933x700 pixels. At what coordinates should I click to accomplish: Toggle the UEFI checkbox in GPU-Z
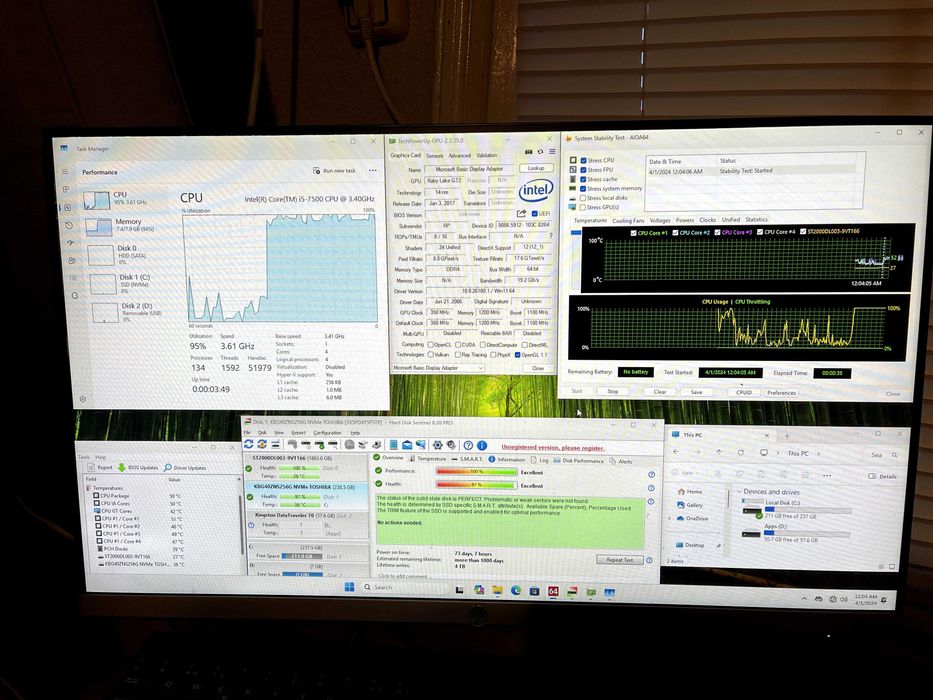[534, 213]
